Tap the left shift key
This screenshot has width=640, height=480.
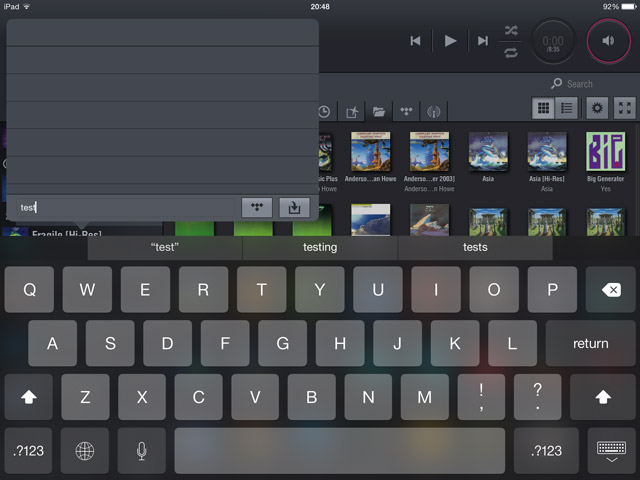click(29, 397)
